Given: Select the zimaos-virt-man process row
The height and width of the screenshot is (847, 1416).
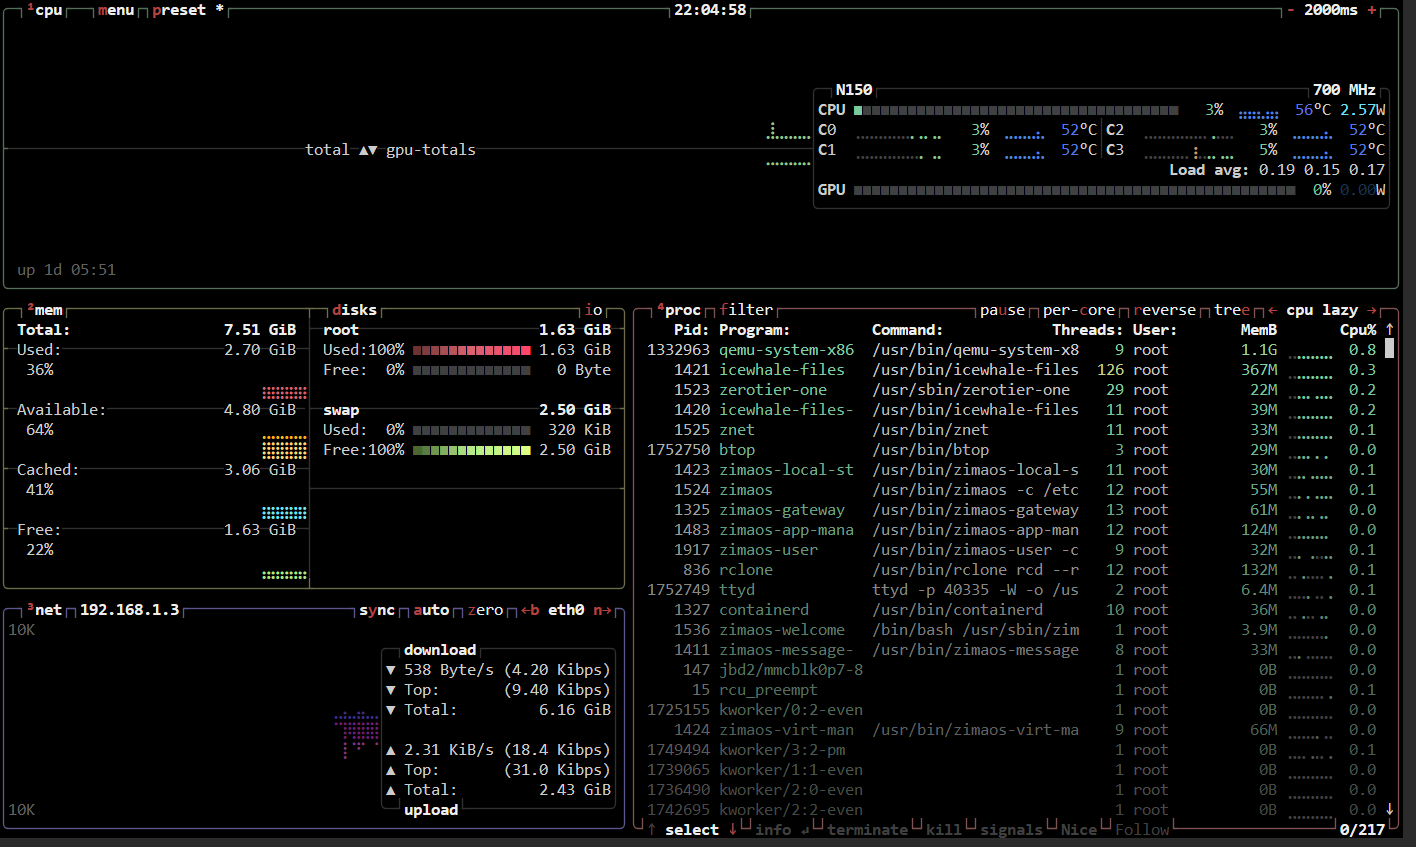Looking at the screenshot, I should tap(1011, 730).
